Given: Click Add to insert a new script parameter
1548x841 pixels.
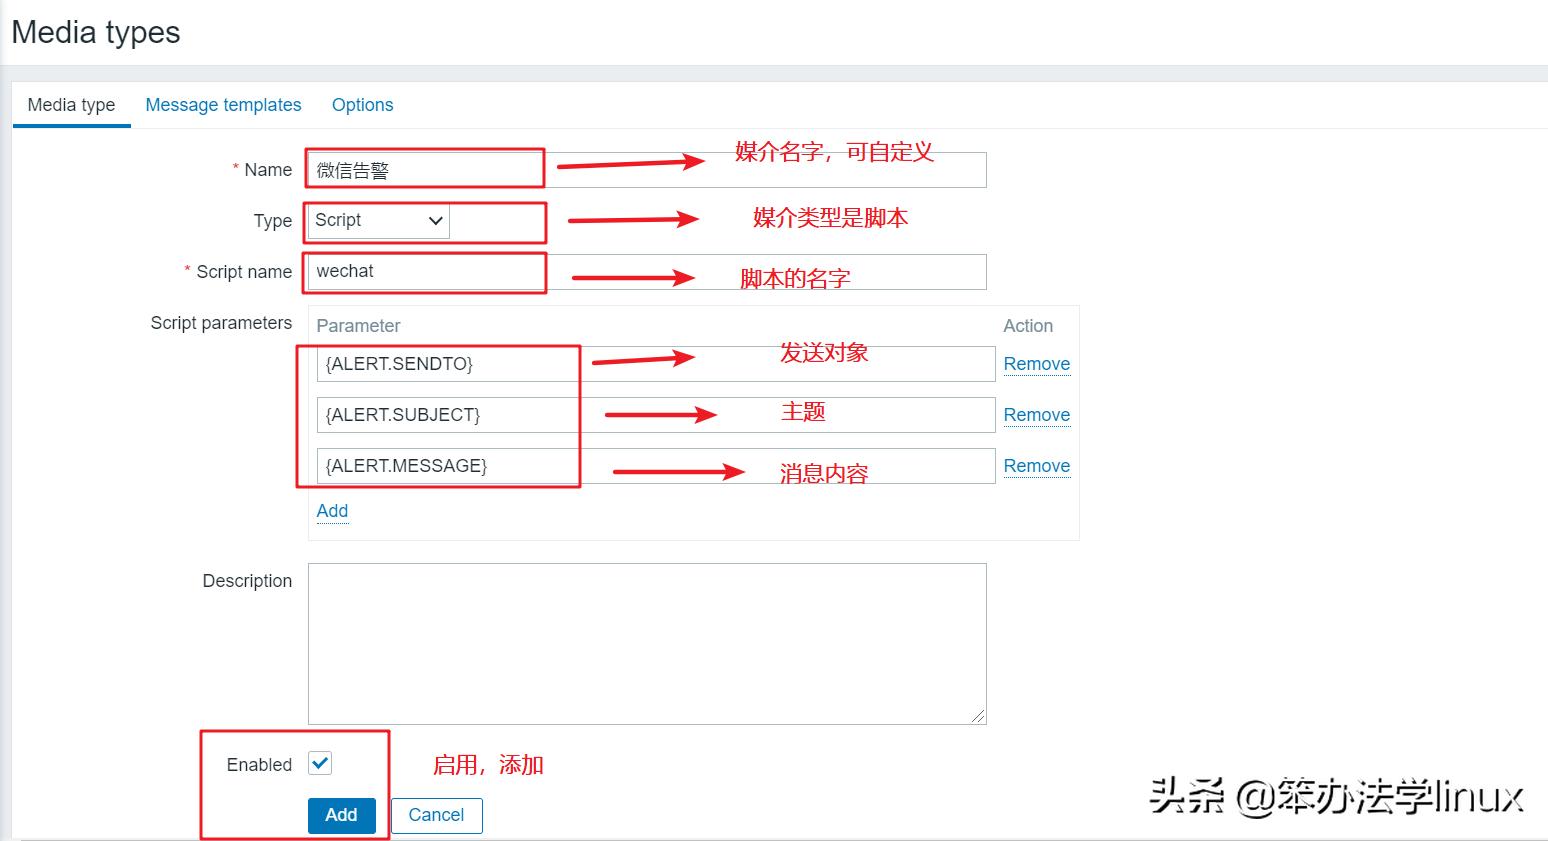Looking at the screenshot, I should (331, 511).
